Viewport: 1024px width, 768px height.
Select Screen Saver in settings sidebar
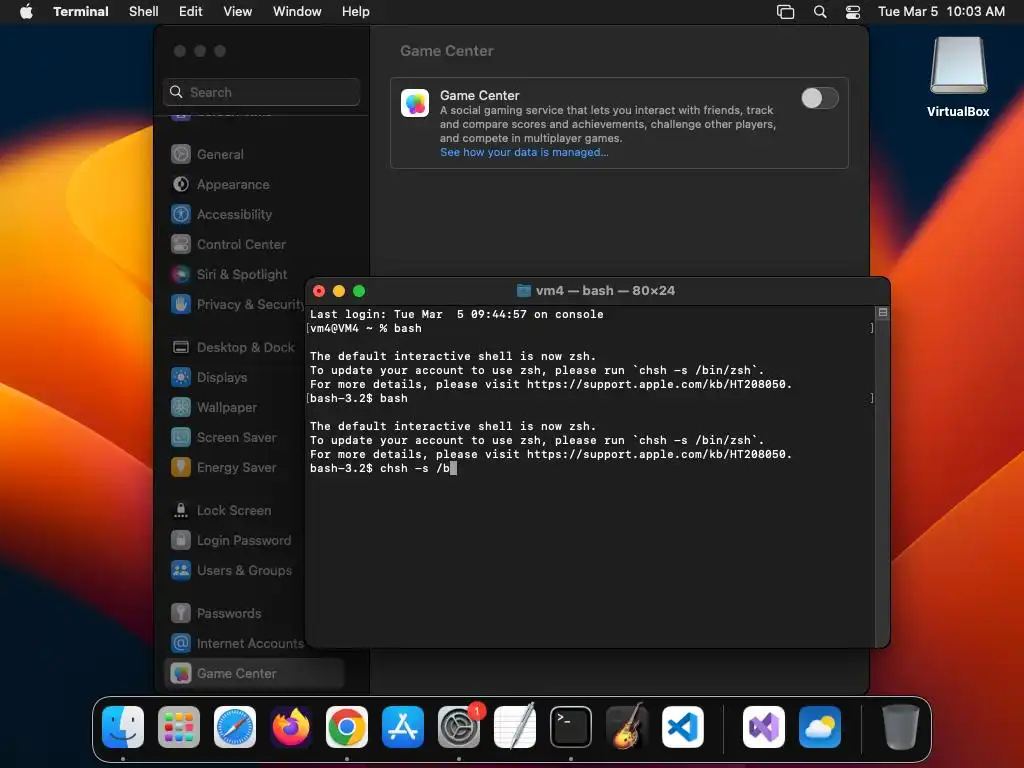pos(235,438)
